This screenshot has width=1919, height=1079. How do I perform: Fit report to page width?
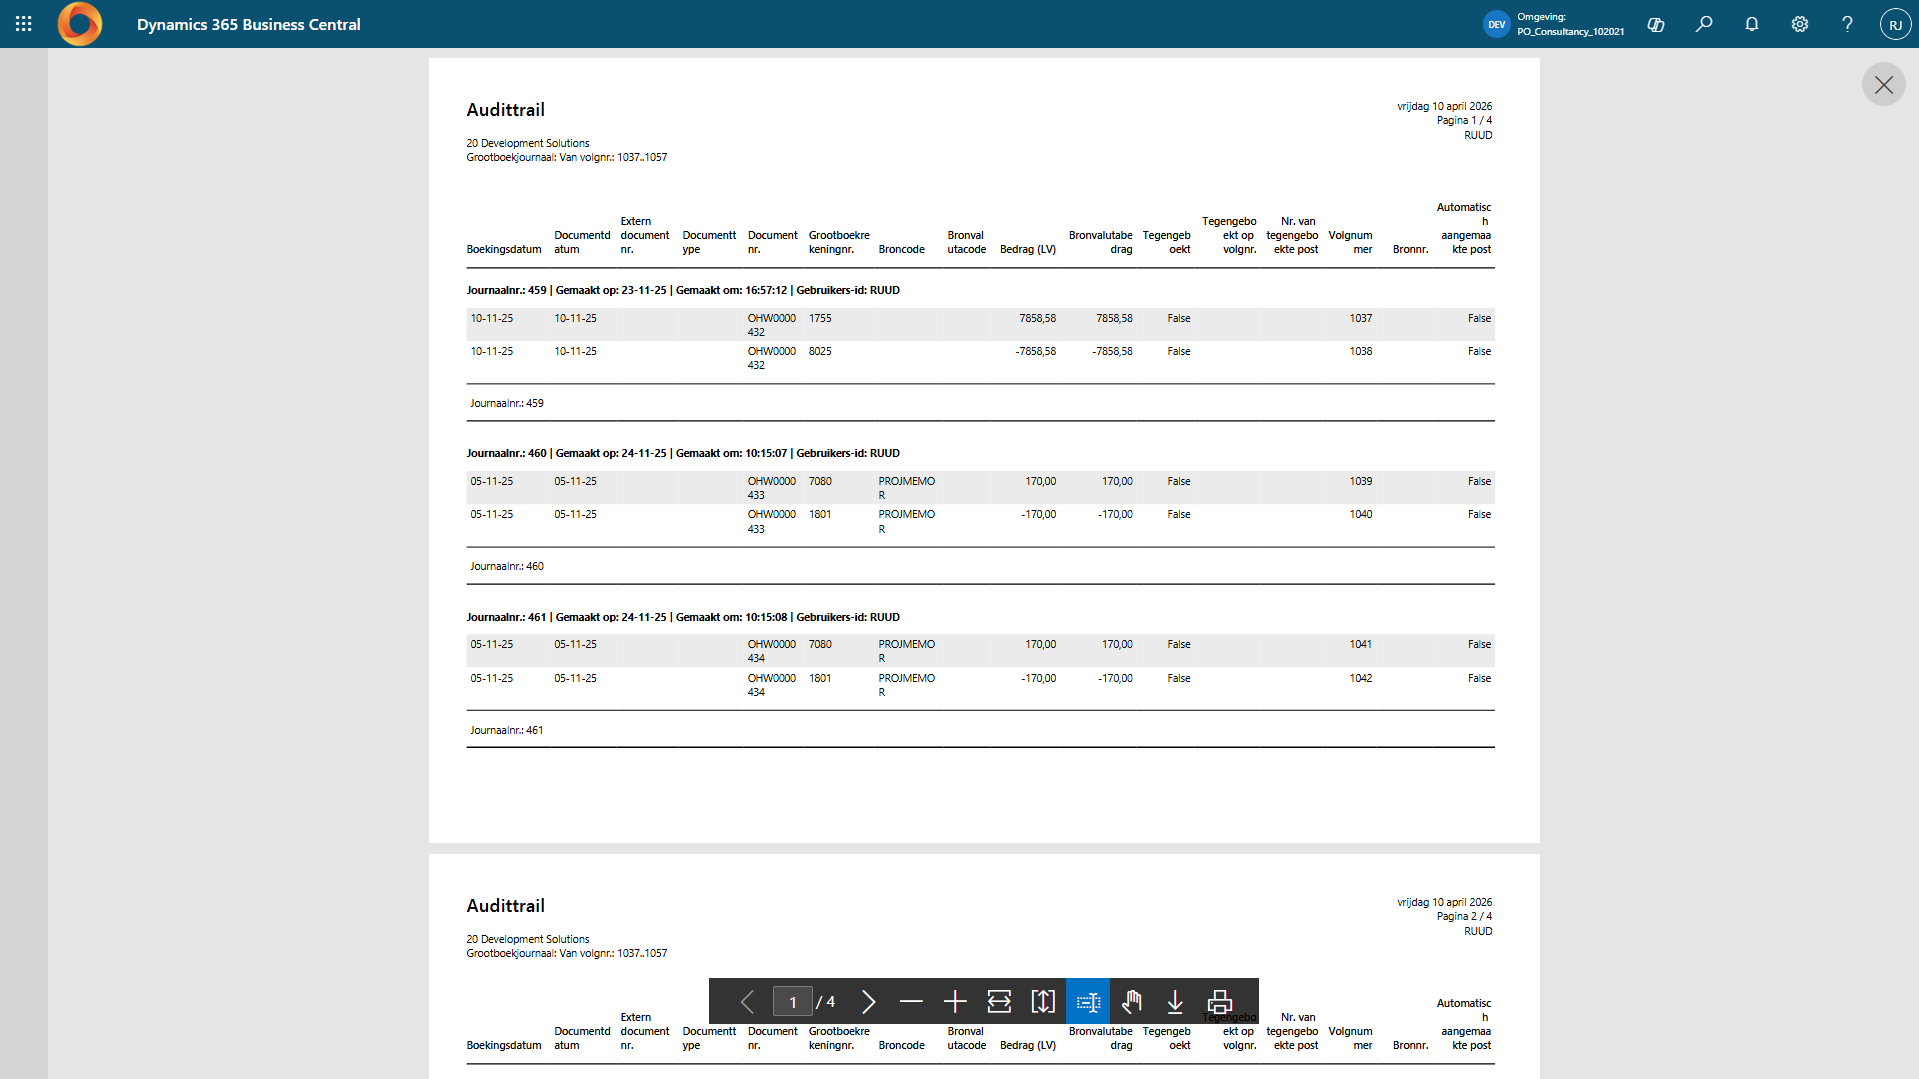(999, 1002)
